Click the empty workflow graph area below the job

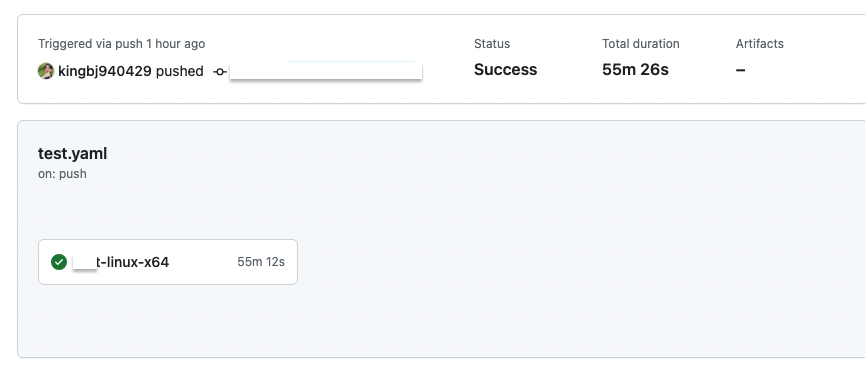(441, 320)
